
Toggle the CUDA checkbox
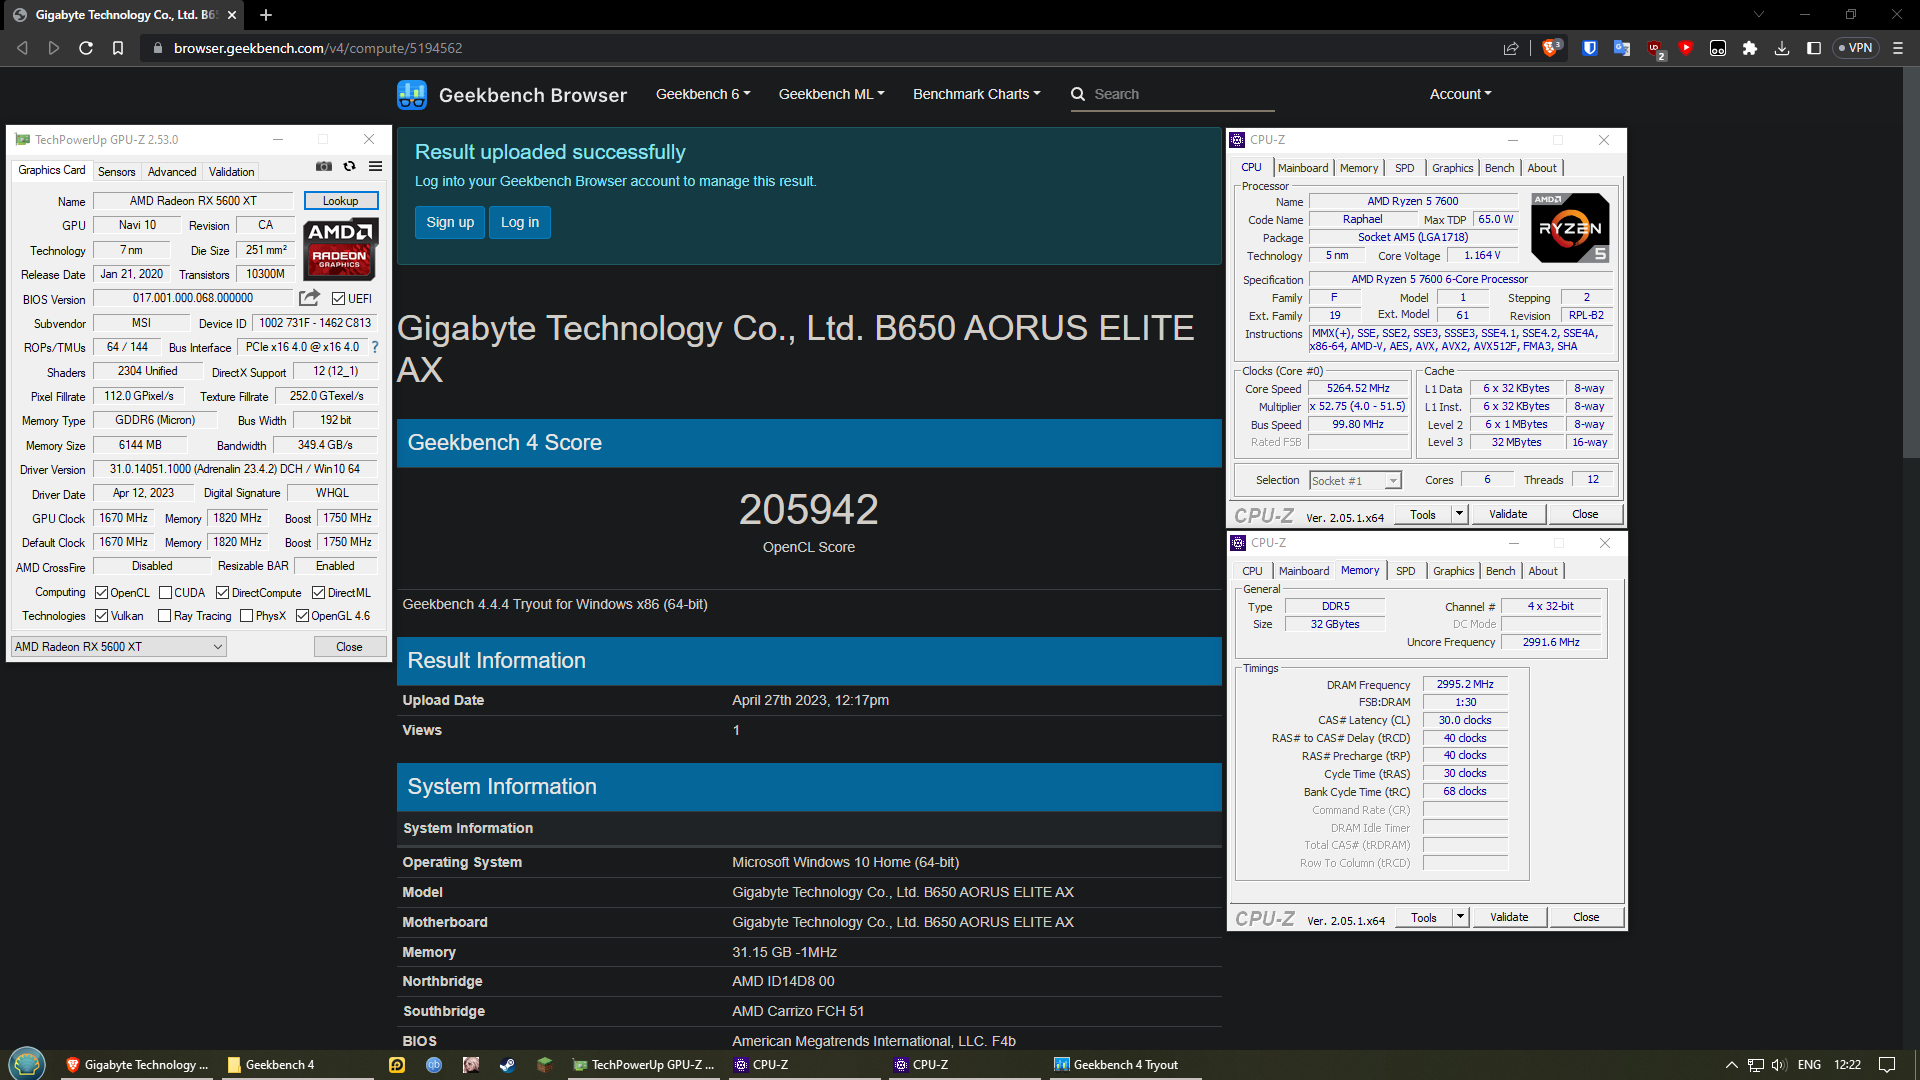point(166,593)
